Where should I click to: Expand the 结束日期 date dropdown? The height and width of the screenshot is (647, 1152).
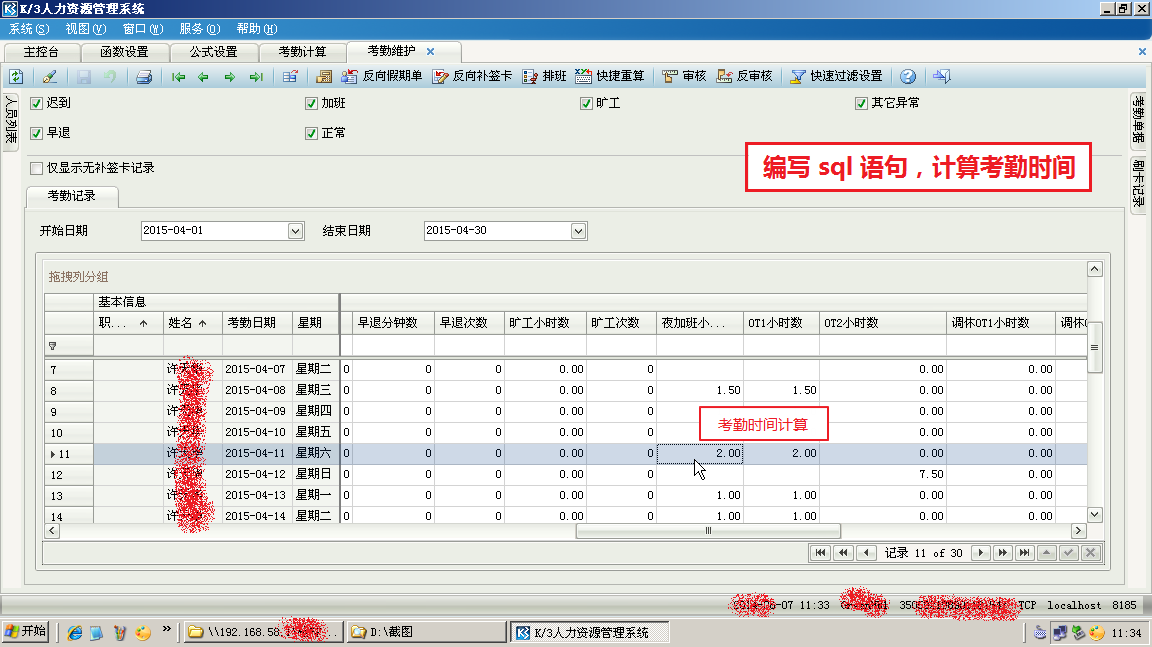(578, 231)
